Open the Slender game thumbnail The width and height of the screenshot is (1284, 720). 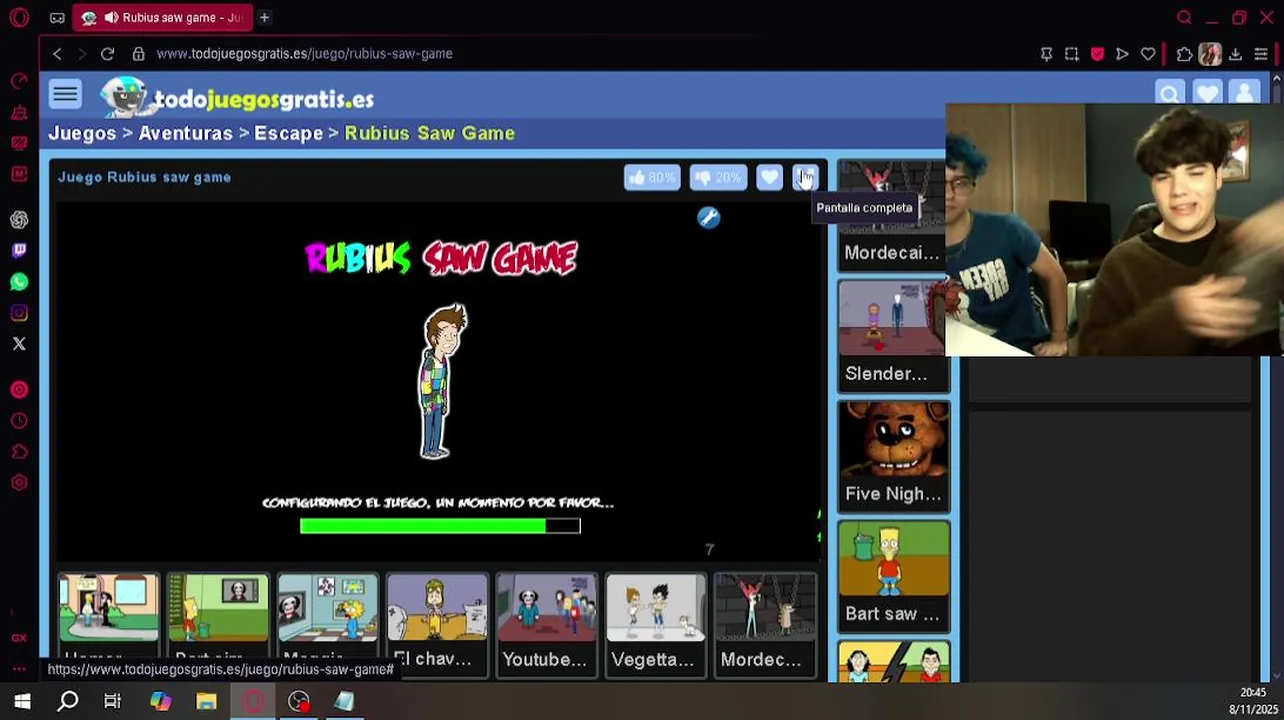point(892,335)
